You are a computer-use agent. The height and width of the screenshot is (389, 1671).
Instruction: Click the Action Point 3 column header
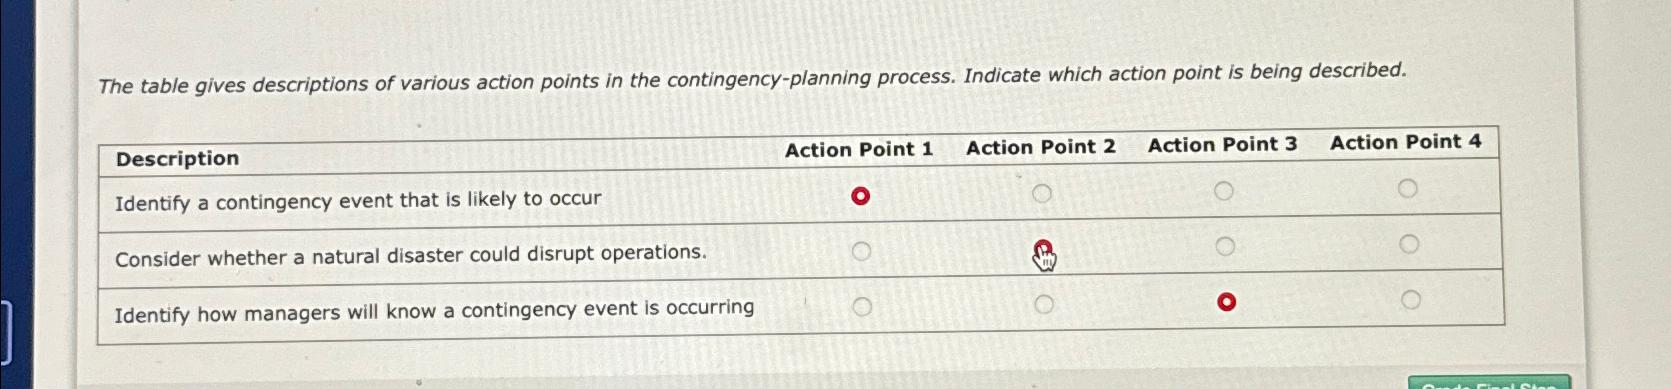(x=1222, y=144)
